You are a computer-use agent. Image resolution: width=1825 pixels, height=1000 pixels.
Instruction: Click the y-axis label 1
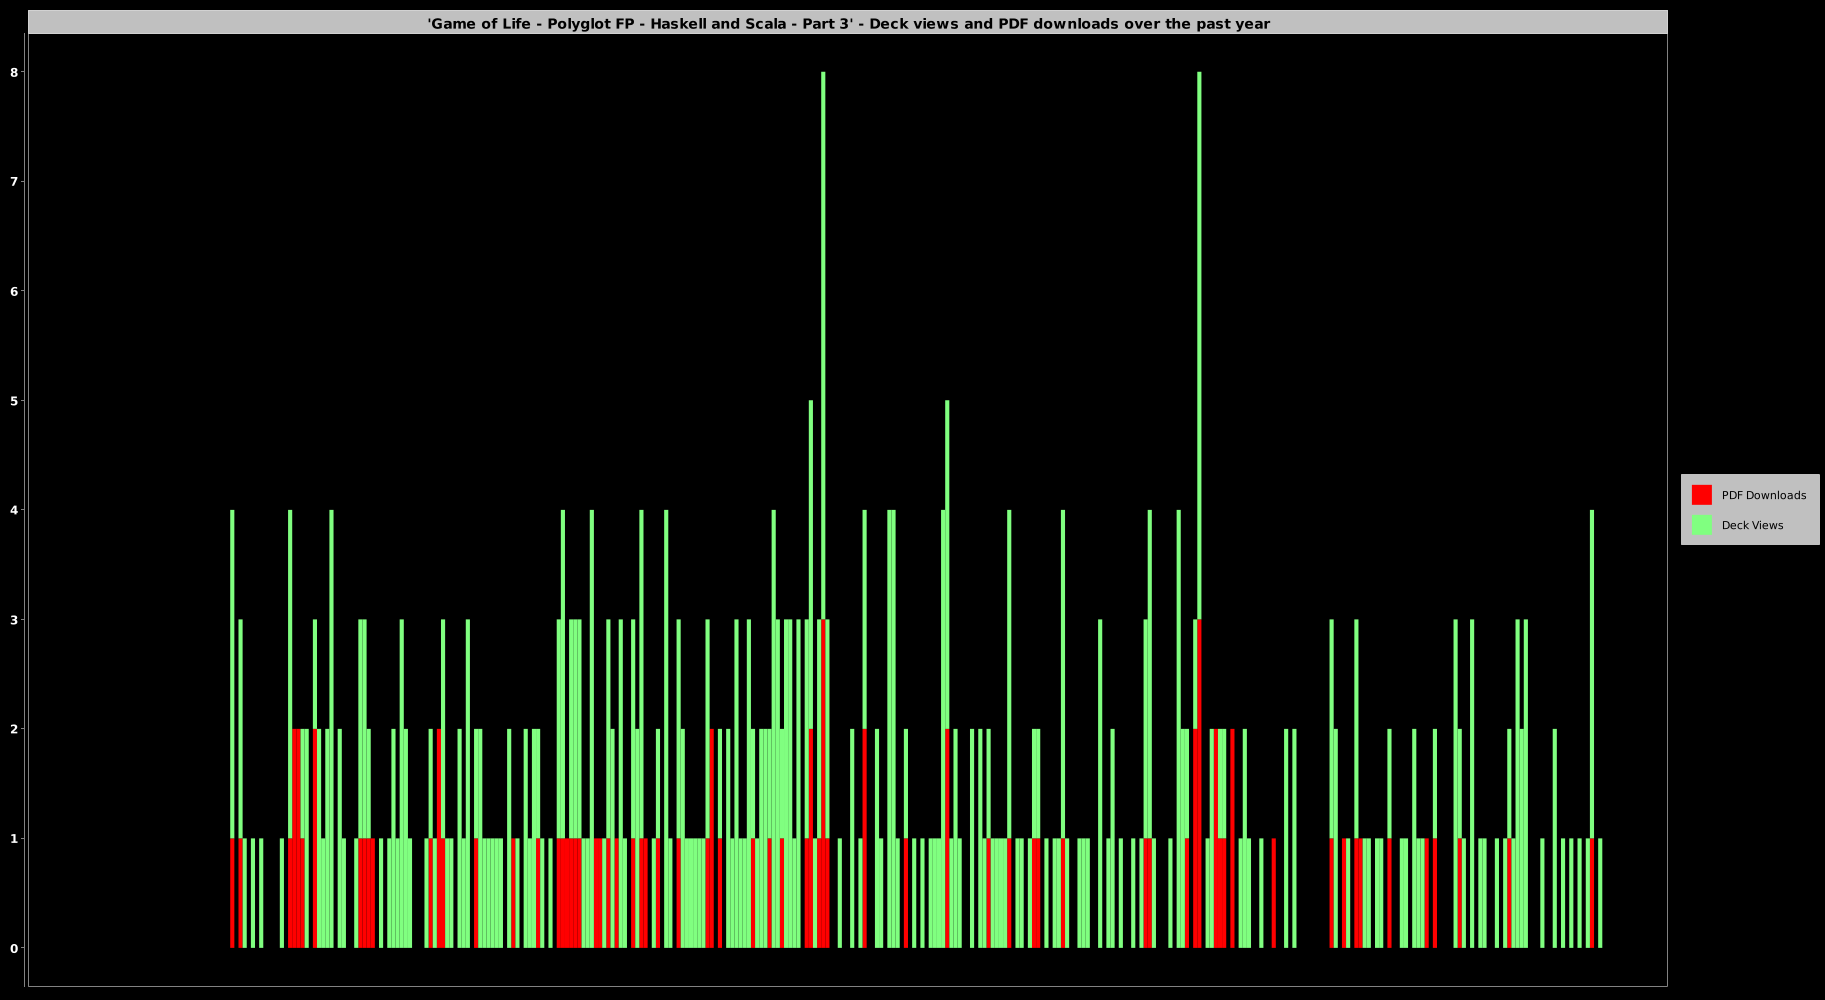tap(15, 838)
